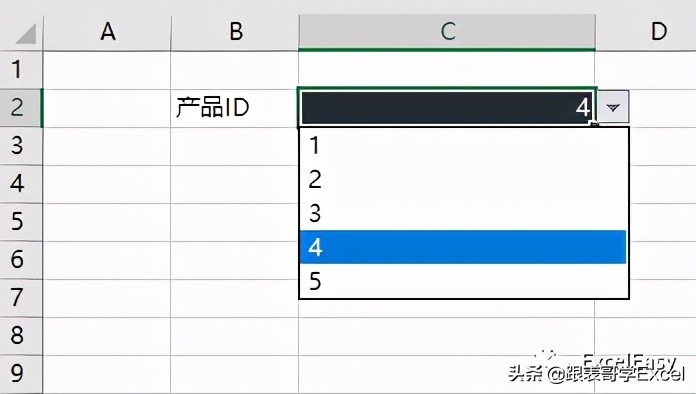Choose option 2 from the dropdown list
This screenshot has height=394, width=696.
point(464,179)
